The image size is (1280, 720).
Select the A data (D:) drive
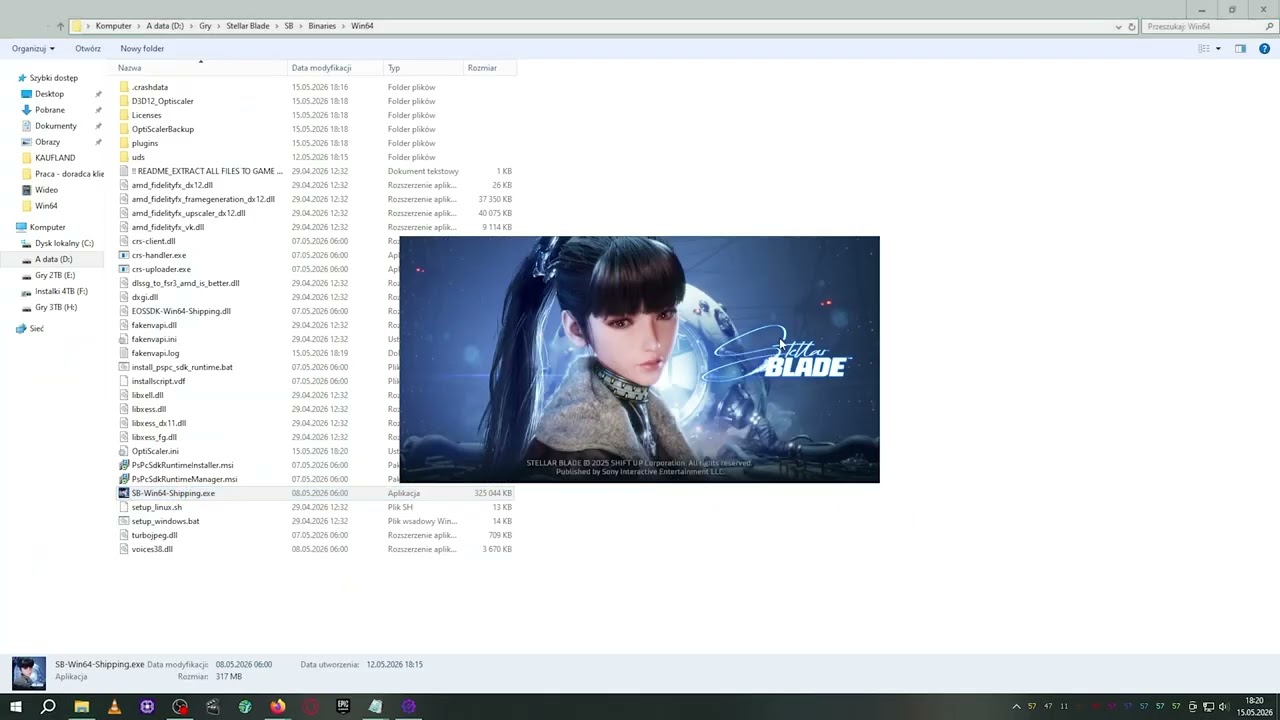click(x=53, y=259)
